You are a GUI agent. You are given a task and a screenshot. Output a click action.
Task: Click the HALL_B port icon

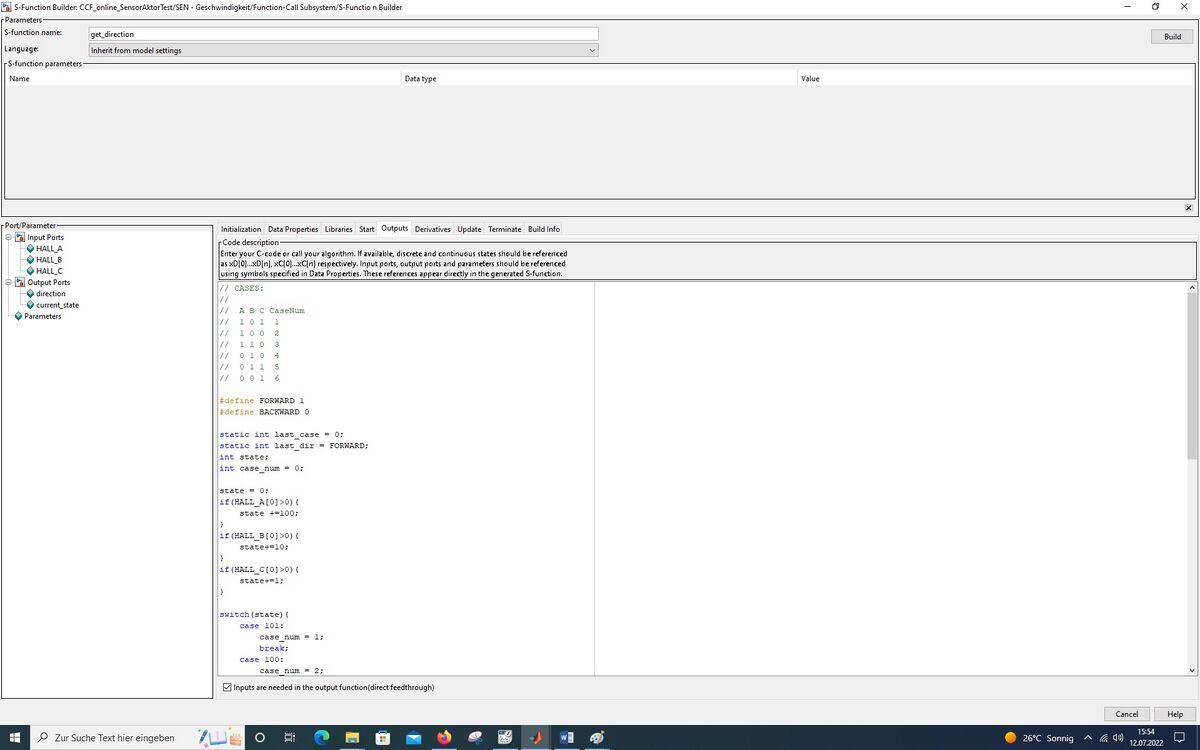(x=30, y=260)
